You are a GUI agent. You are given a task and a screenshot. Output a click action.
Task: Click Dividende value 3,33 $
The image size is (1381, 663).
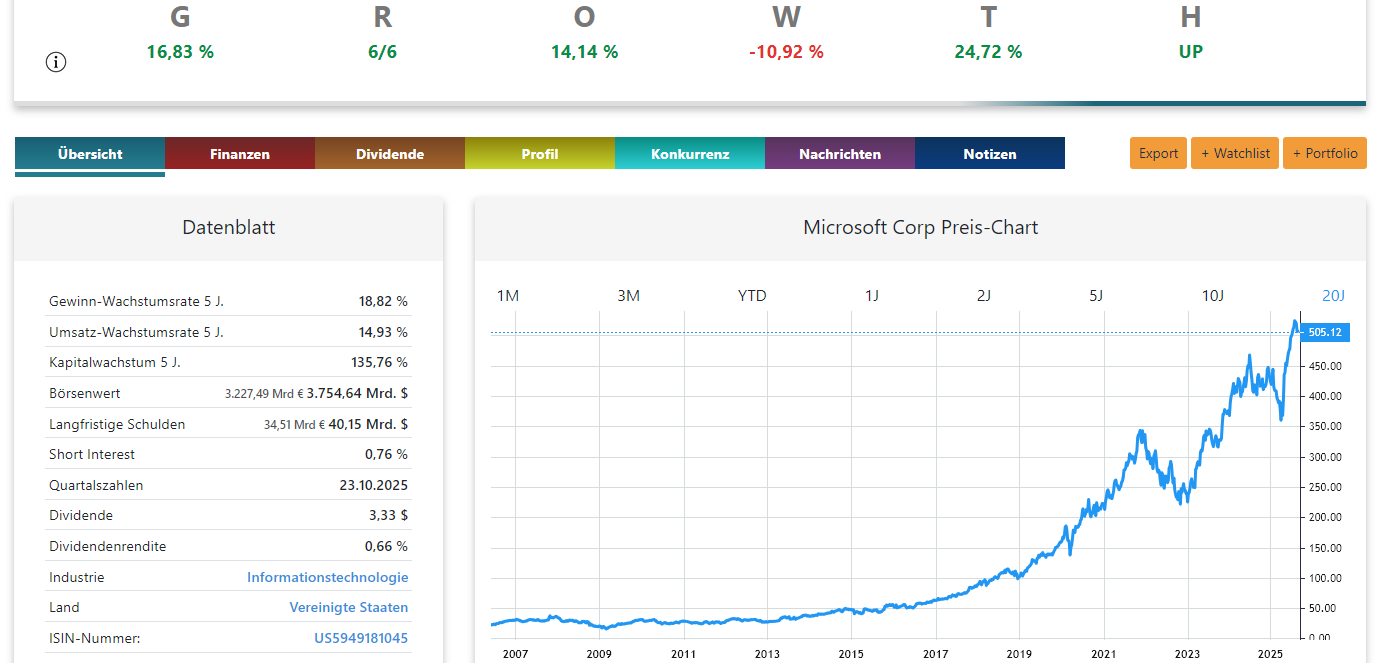tap(388, 515)
